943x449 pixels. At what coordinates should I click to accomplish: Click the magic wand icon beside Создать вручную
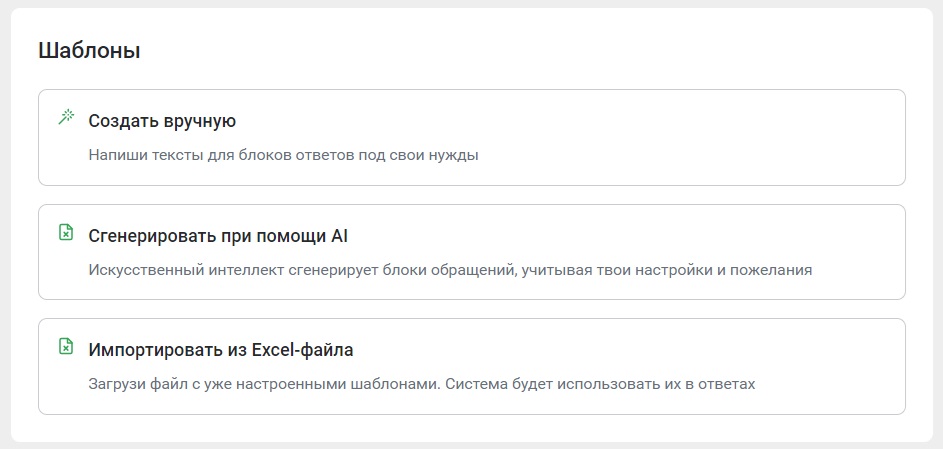coord(66,117)
